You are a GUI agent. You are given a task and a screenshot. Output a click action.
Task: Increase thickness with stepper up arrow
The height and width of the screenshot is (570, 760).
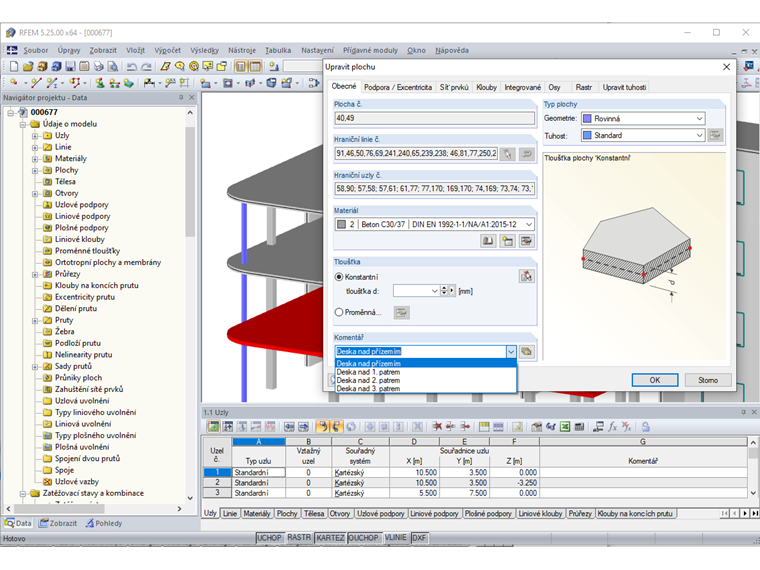click(x=444, y=288)
